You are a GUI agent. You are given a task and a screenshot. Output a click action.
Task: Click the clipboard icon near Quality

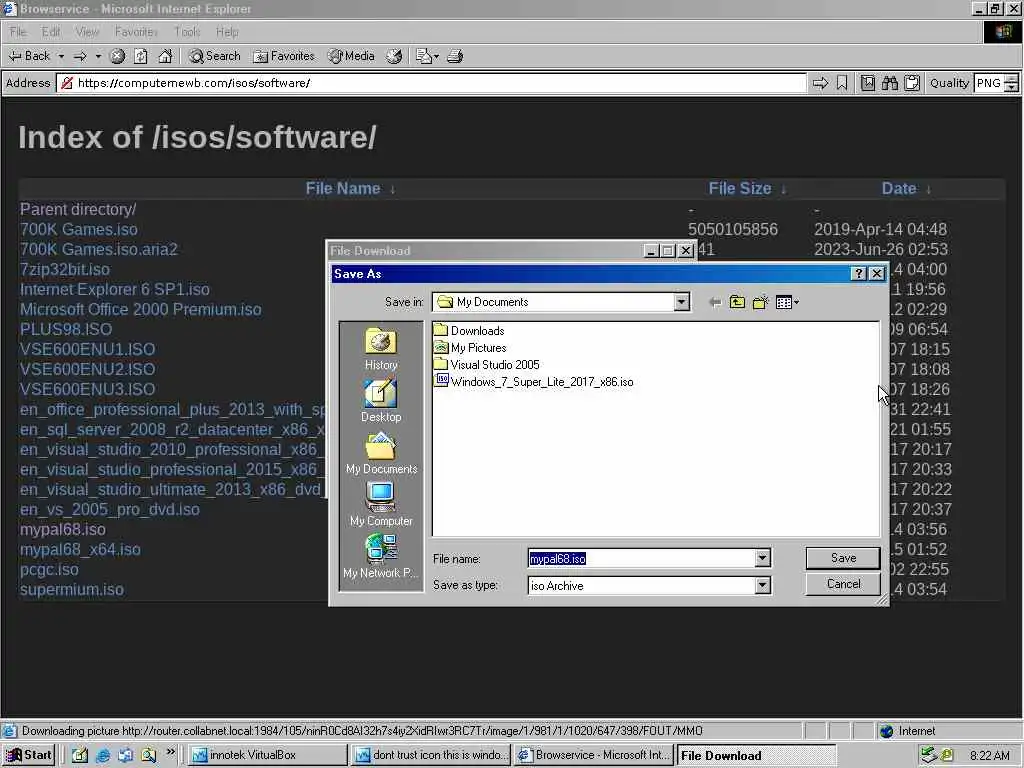(x=912, y=83)
